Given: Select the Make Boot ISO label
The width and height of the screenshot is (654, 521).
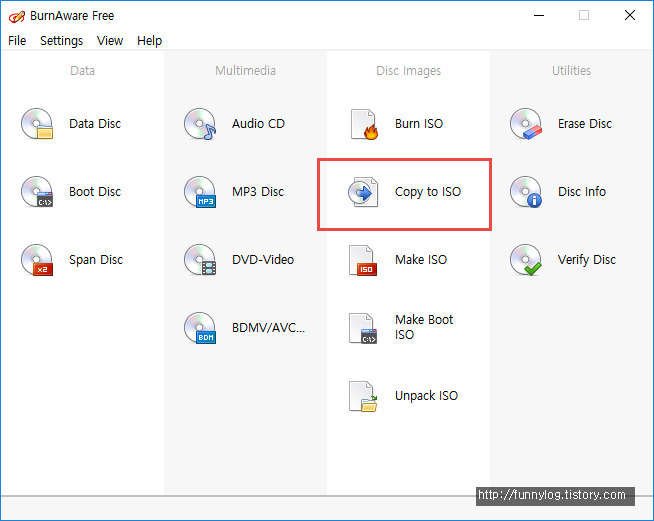Looking at the screenshot, I should (424, 327).
